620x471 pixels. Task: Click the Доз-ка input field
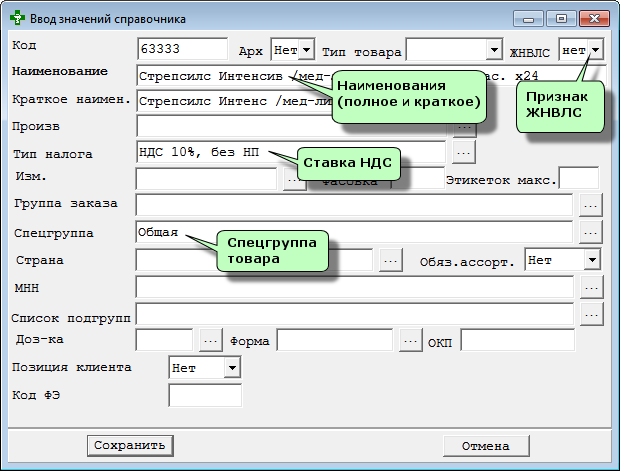click(164, 340)
